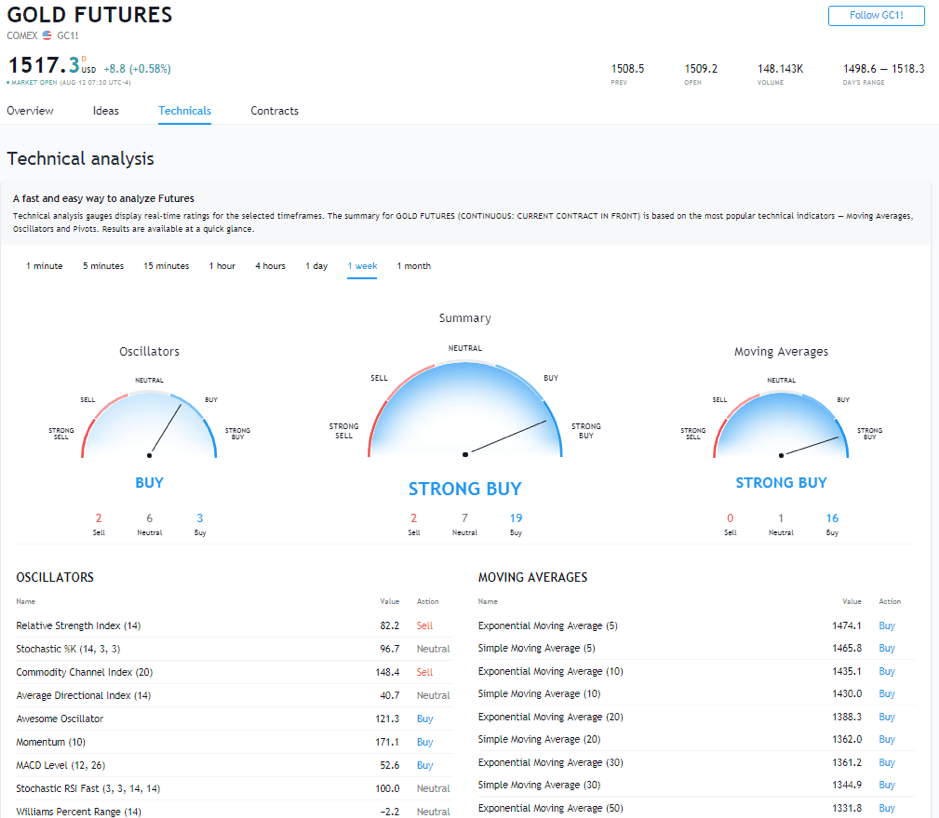Pick the 4 hours timeframe
939x818 pixels.
coord(270,266)
